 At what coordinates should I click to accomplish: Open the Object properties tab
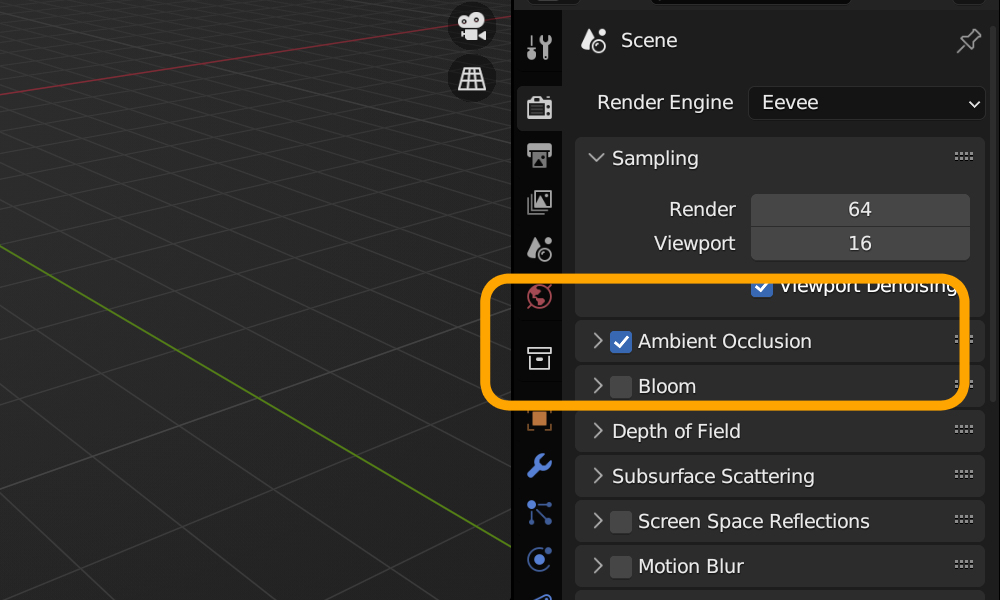pos(540,420)
